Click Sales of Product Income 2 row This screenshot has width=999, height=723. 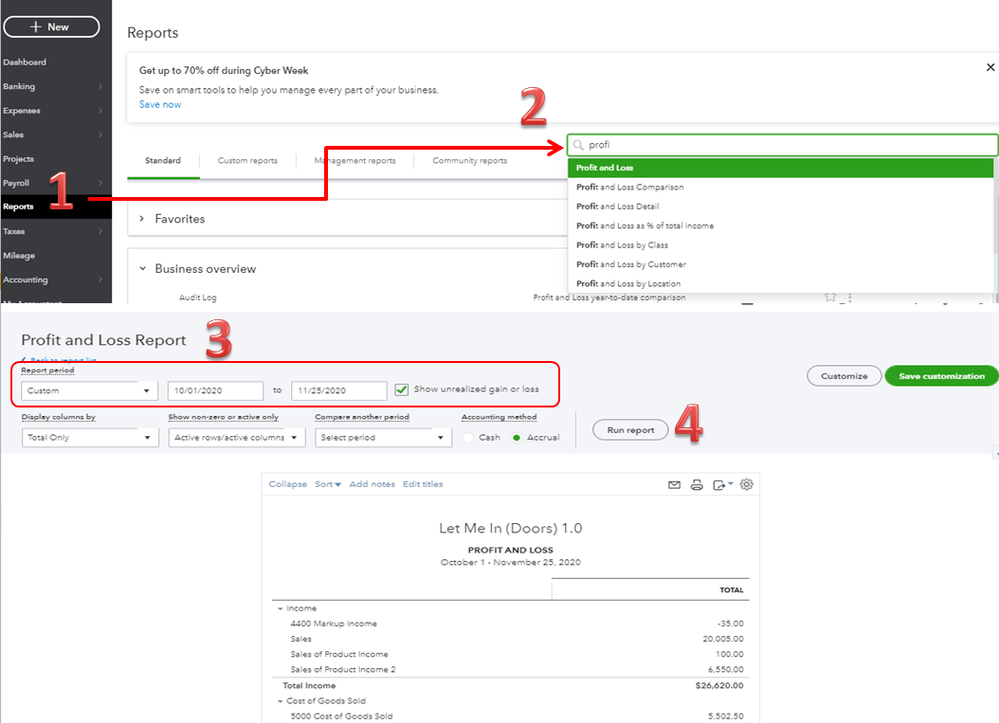click(x=510, y=669)
